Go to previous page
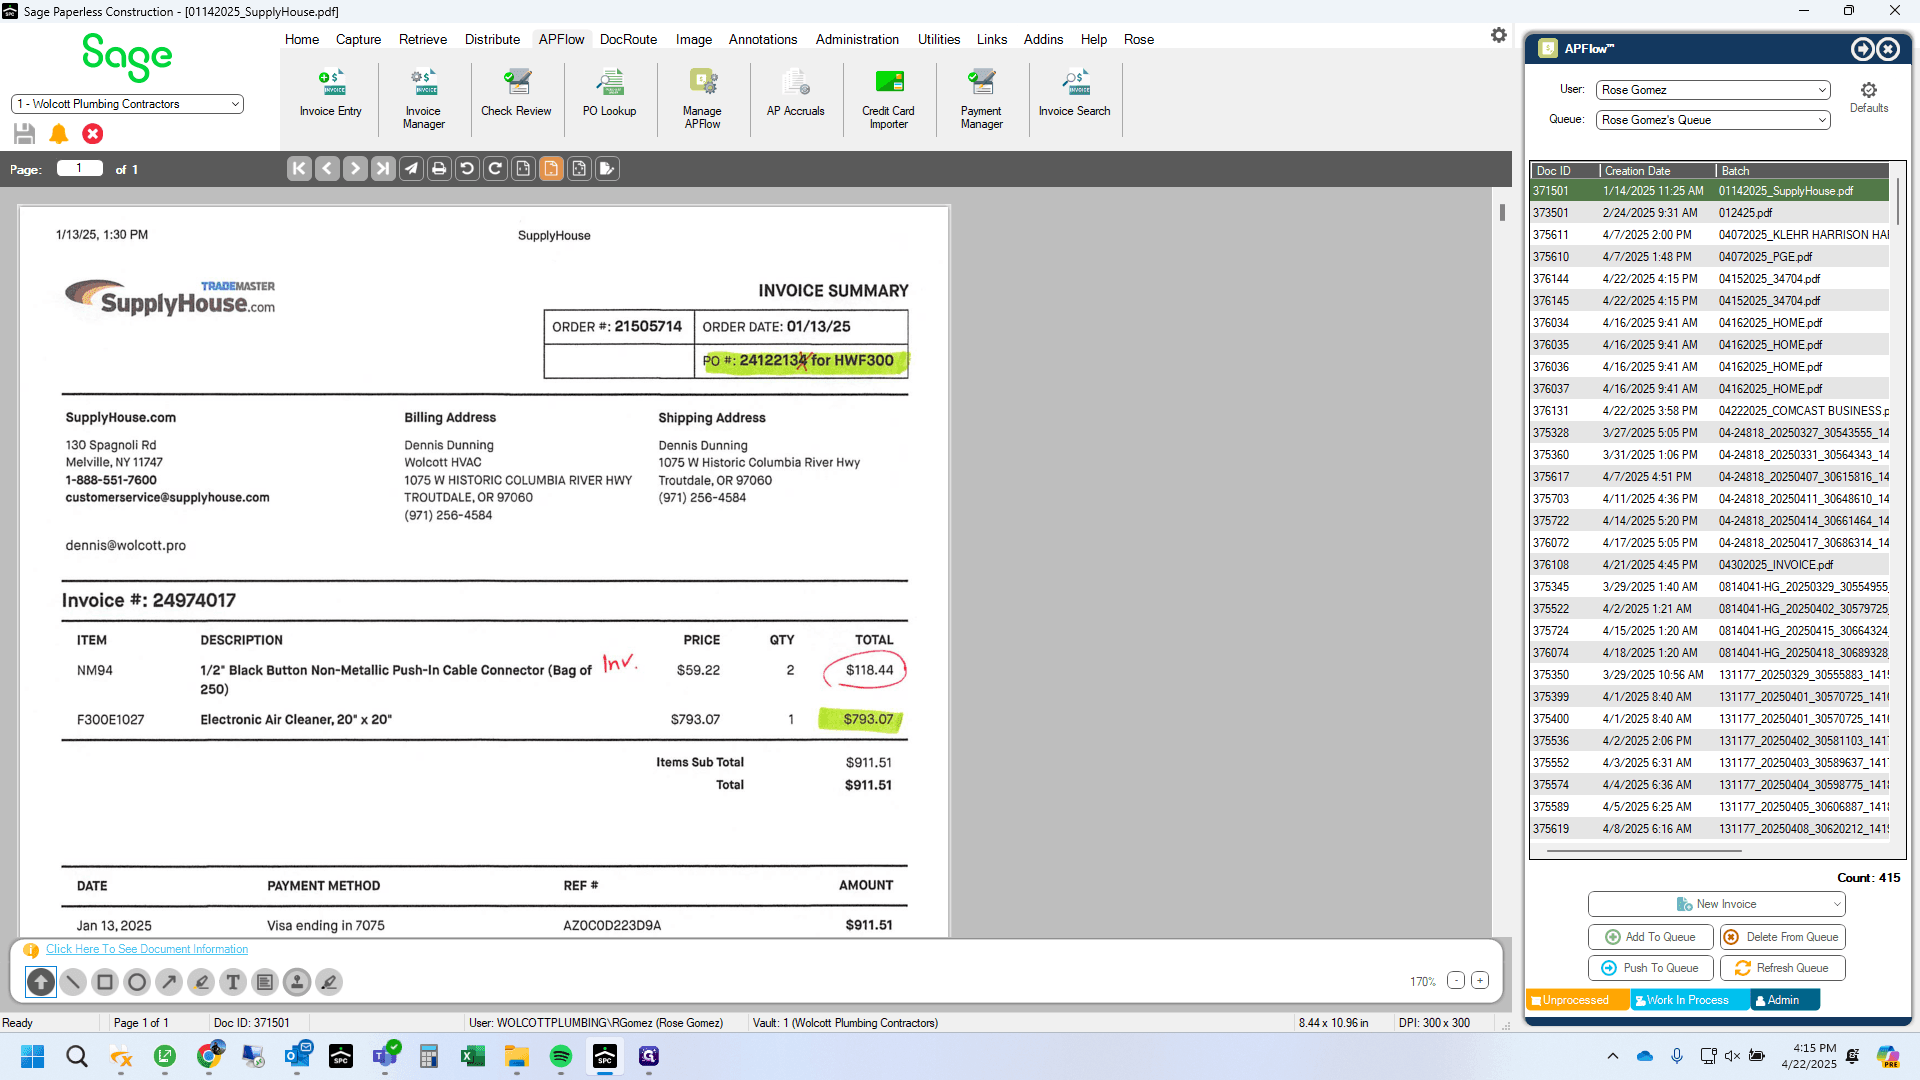 (x=327, y=169)
